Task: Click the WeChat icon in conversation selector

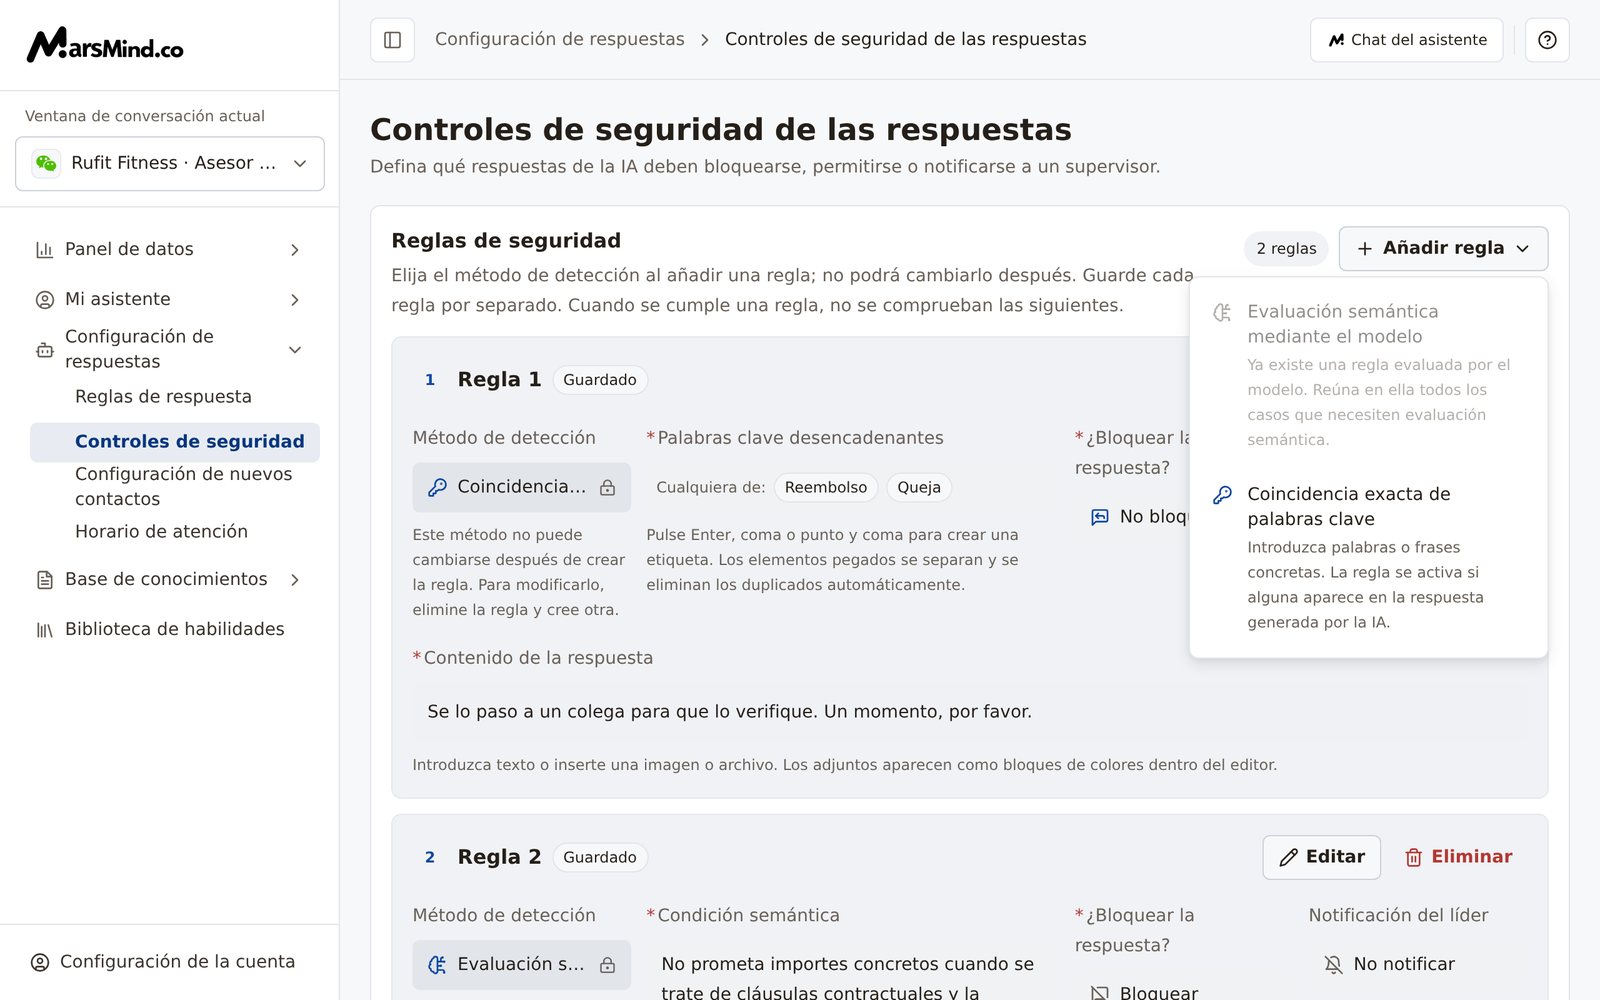Action: 47,163
